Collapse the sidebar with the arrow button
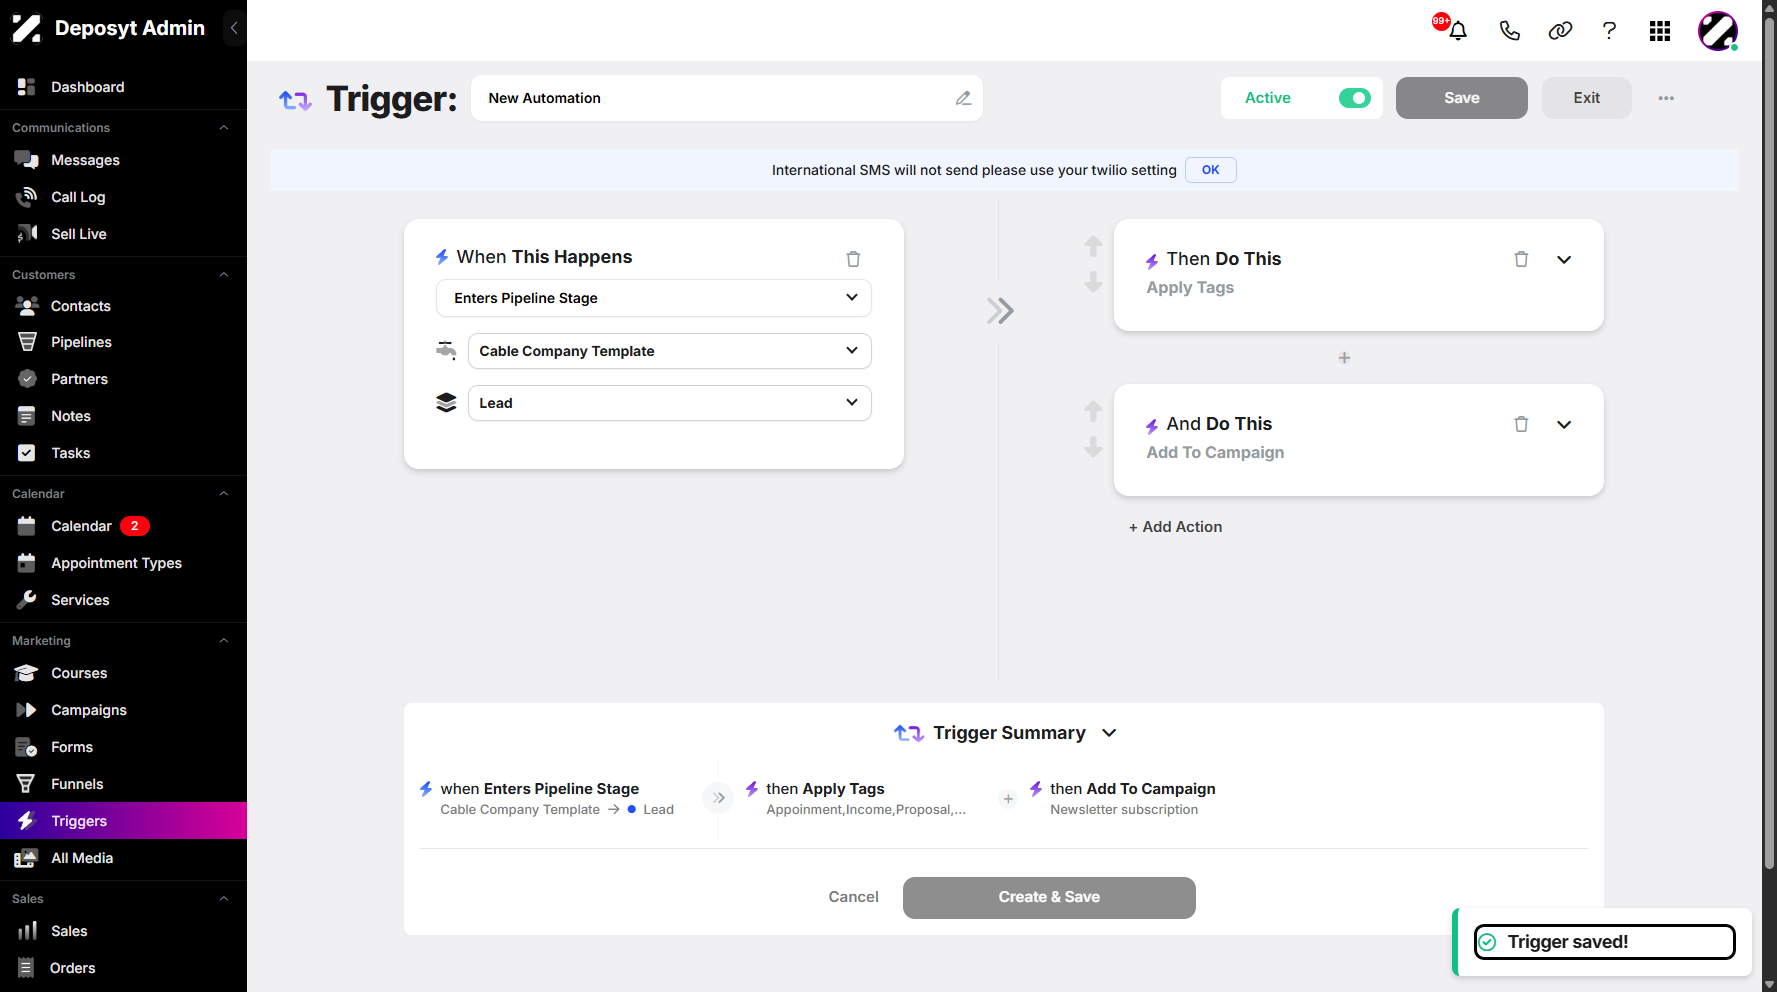Viewport: 1777px width, 992px height. [234, 28]
